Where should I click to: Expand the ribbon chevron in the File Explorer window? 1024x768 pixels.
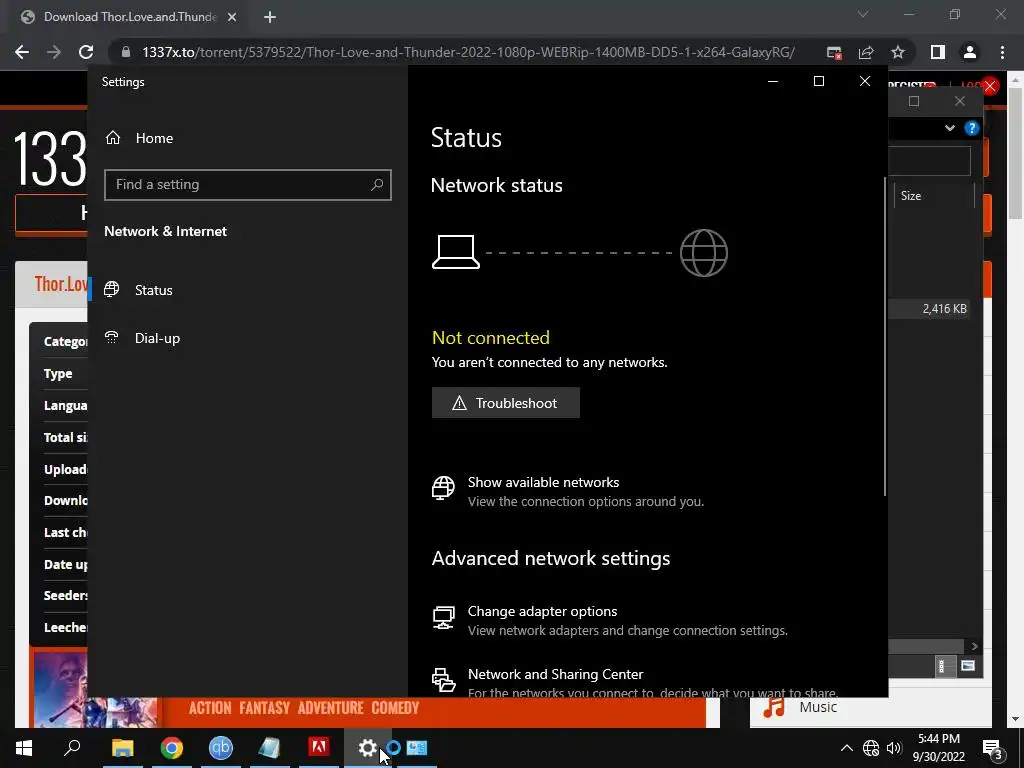(950, 128)
